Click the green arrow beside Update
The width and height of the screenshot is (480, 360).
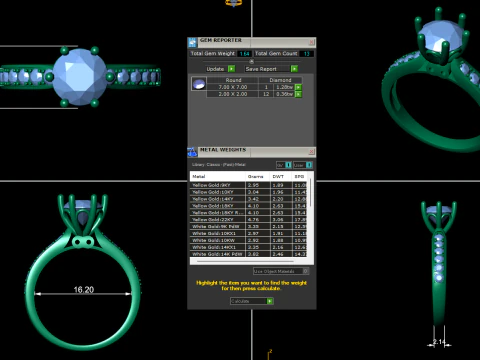(231, 69)
